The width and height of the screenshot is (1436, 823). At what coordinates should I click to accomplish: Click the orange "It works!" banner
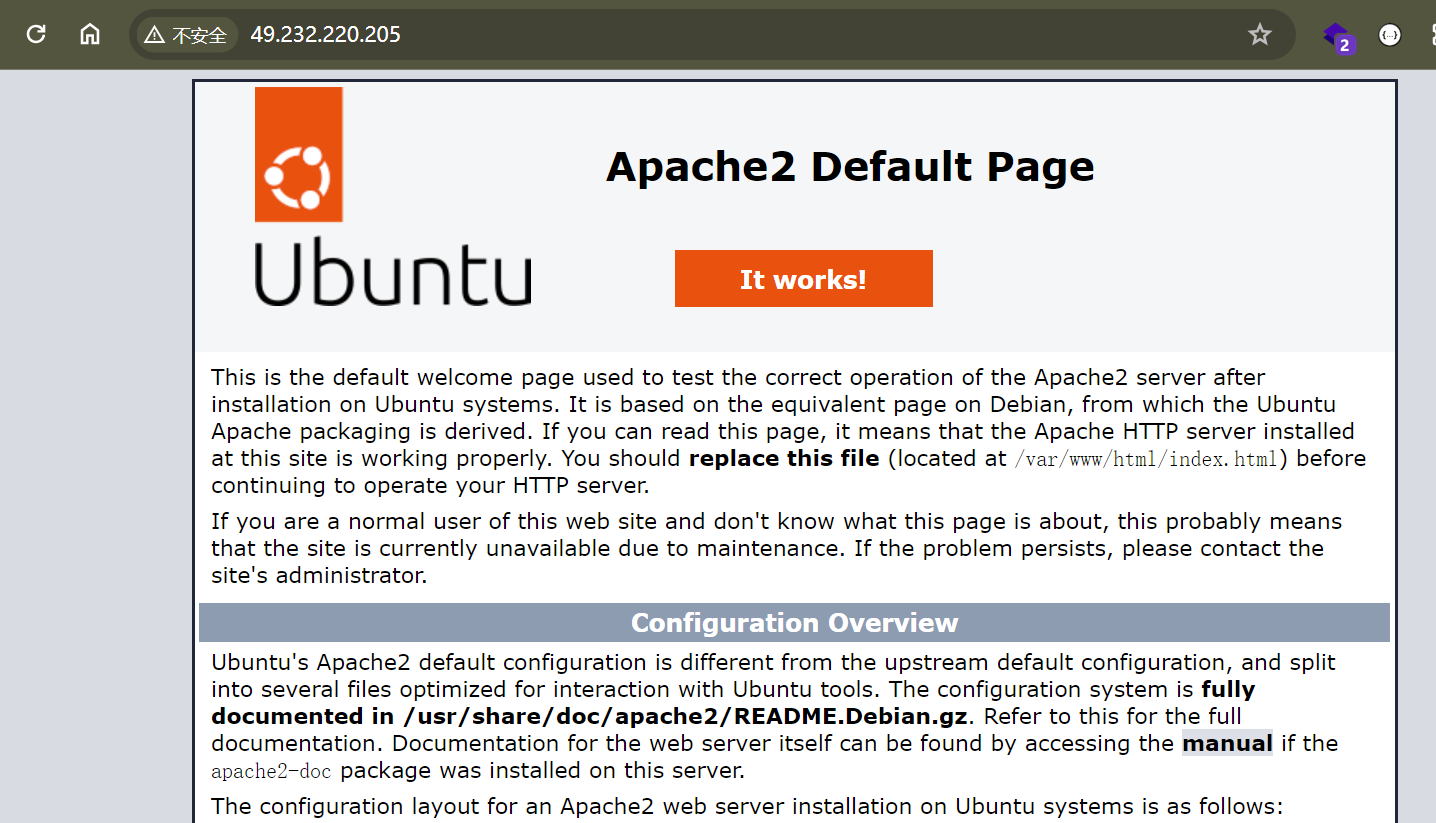(804, 279)
